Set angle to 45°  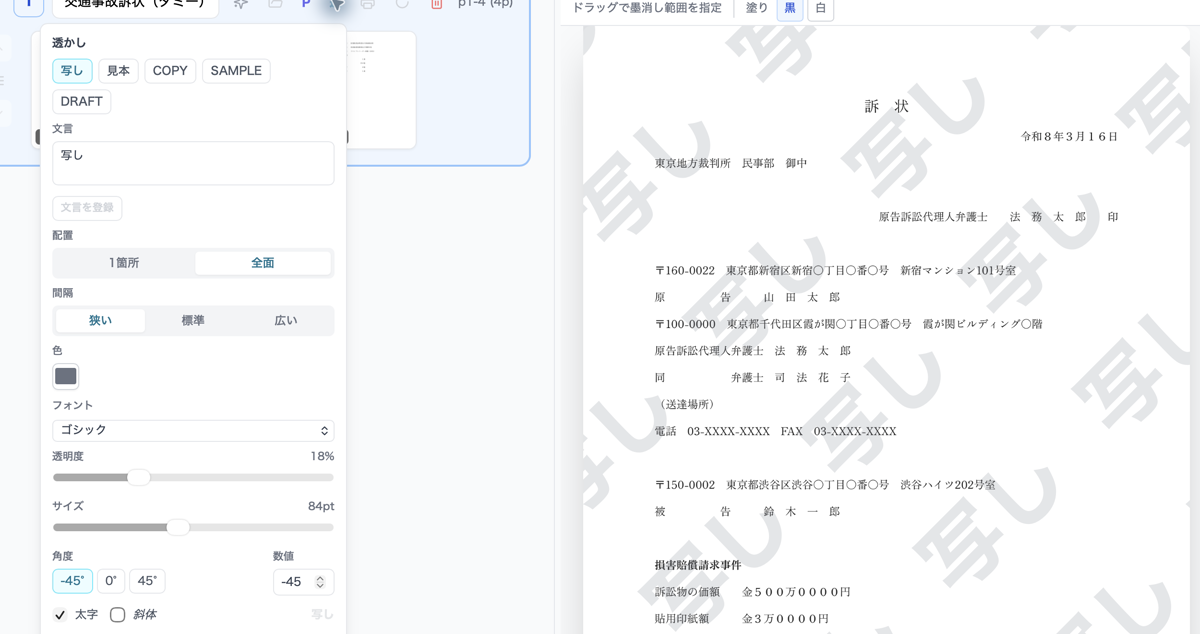(147, 581)
